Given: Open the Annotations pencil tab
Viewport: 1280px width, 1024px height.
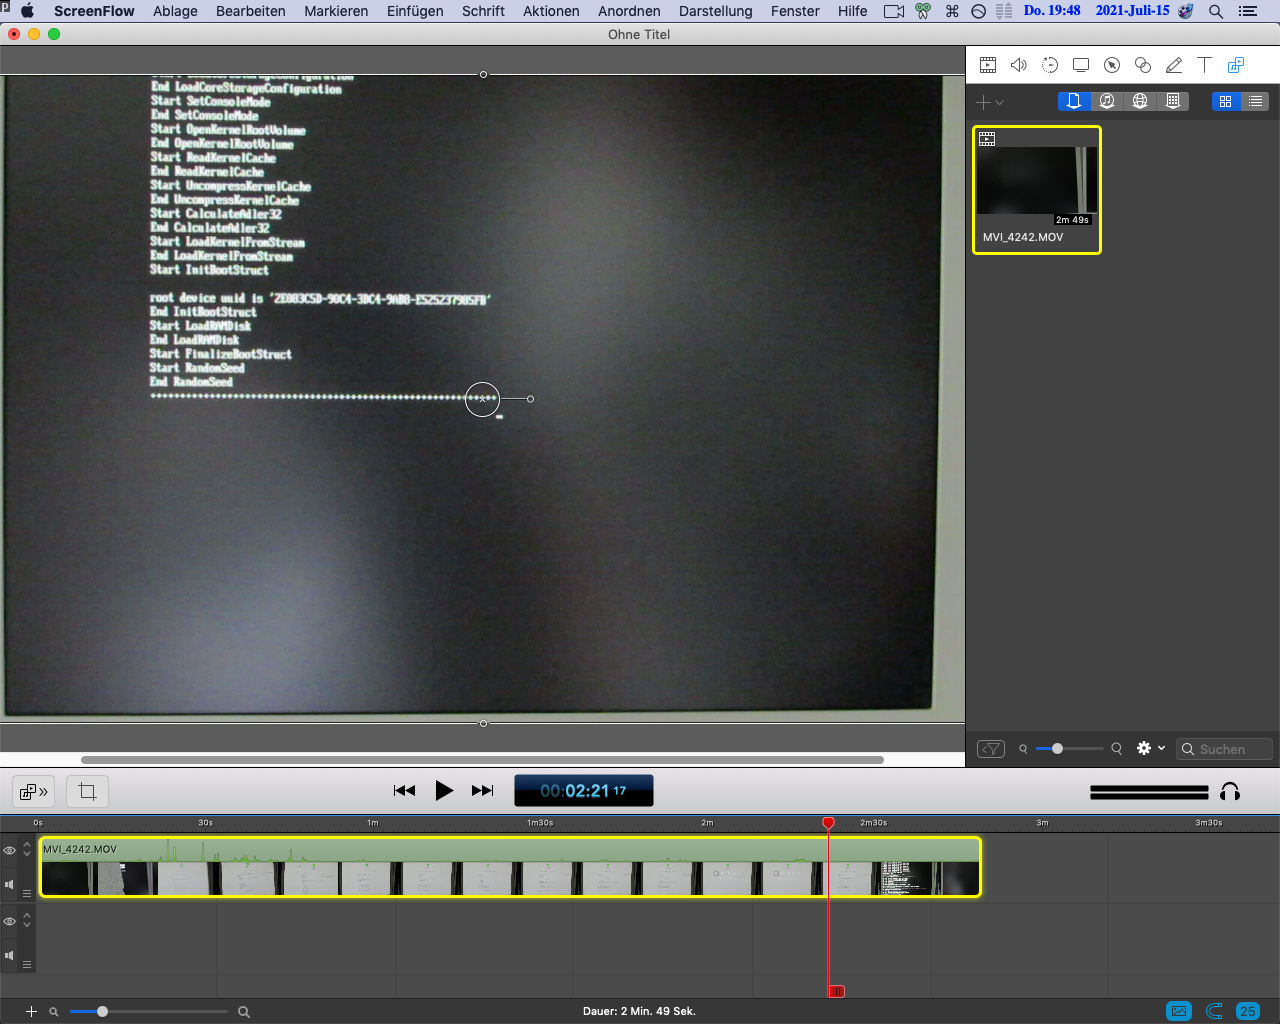Looking at the screenshot, I should tap(1174, 65).
